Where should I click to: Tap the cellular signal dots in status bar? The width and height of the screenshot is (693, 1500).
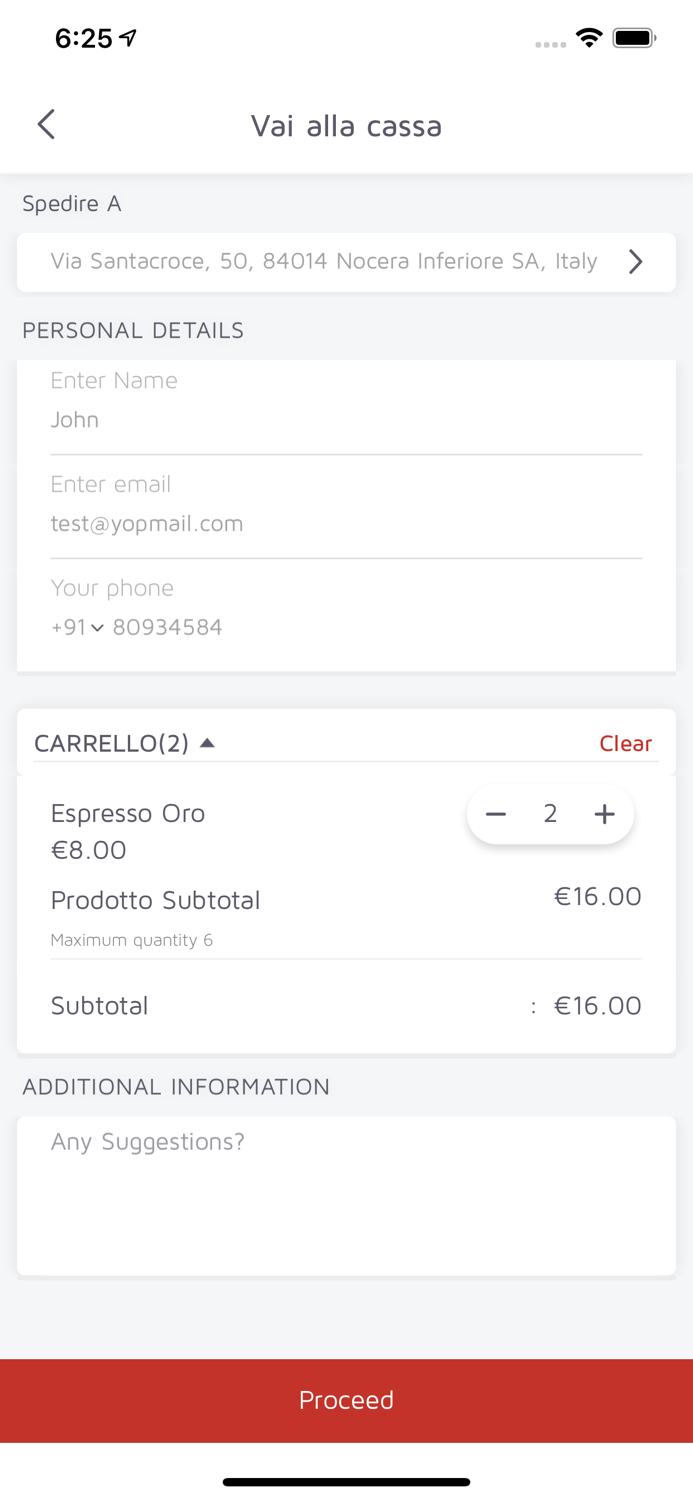(x=550, y=44)
